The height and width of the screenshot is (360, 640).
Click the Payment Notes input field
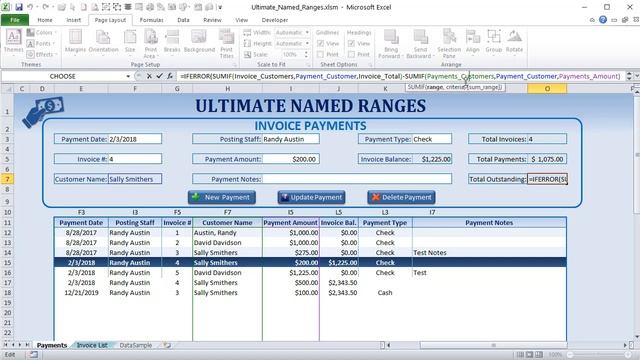(357, 179)
